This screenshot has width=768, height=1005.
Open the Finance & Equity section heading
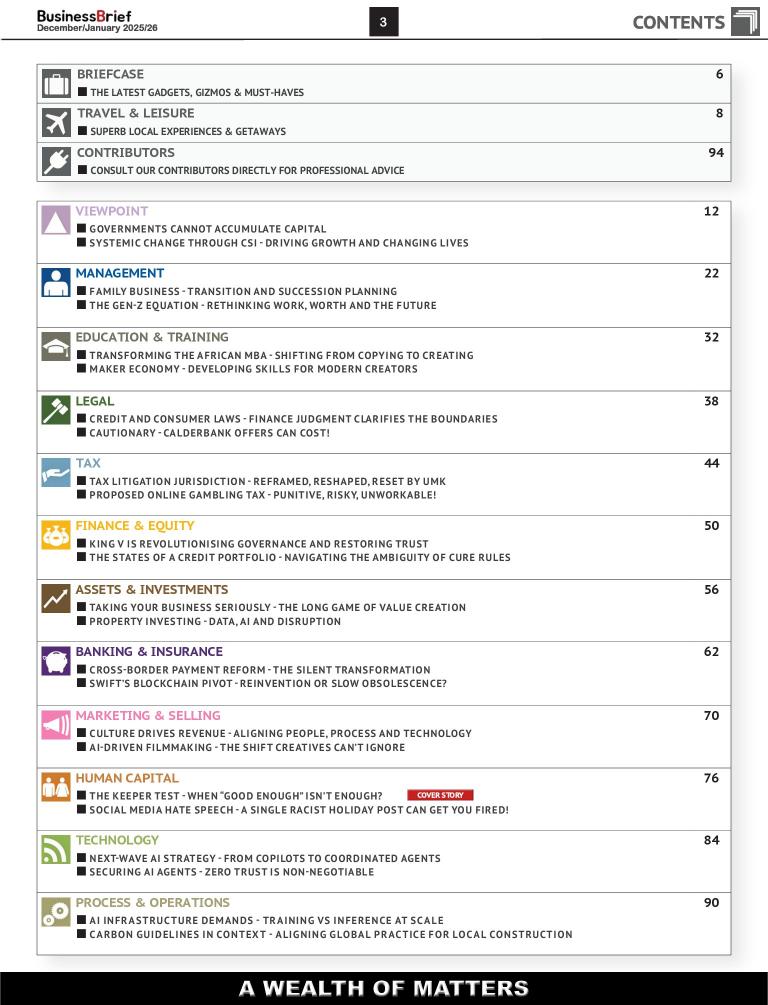(x=135, y=526)
